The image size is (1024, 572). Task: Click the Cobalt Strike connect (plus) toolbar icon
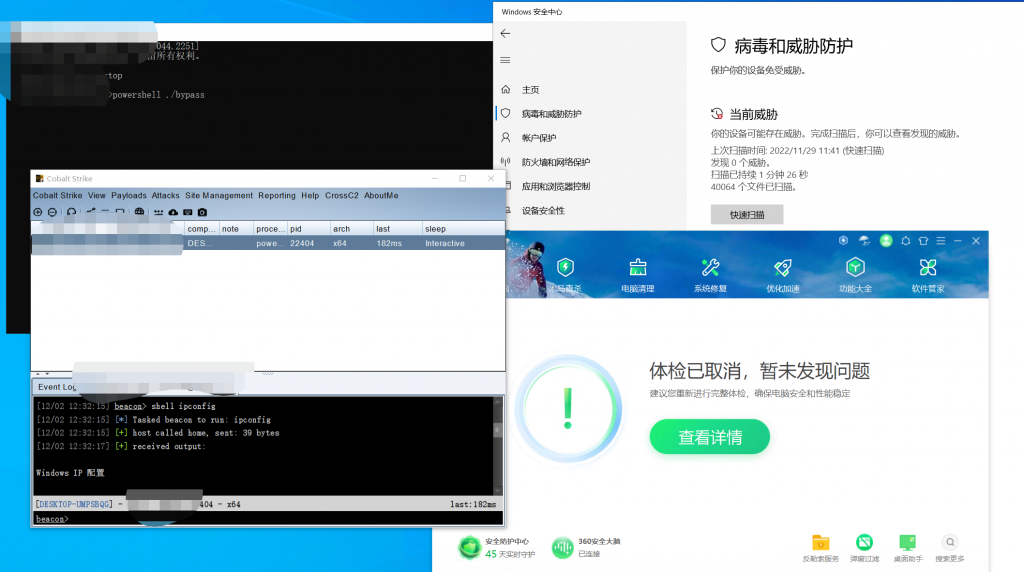tap(38, 212)
